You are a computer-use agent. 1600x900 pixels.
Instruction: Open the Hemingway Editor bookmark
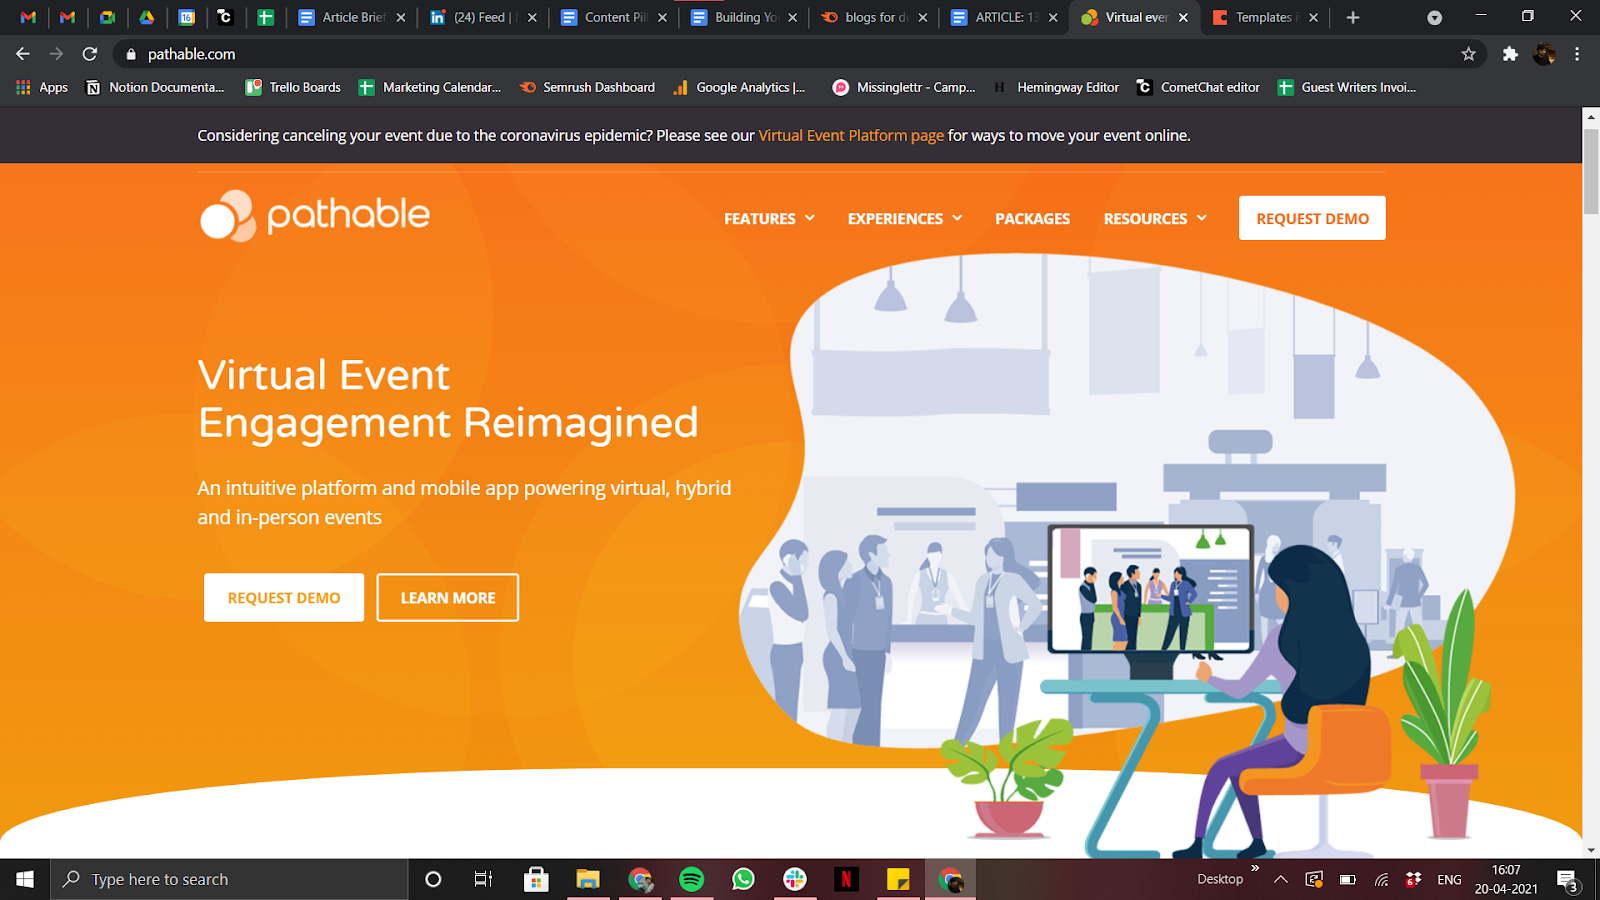tap(1056, 87)
